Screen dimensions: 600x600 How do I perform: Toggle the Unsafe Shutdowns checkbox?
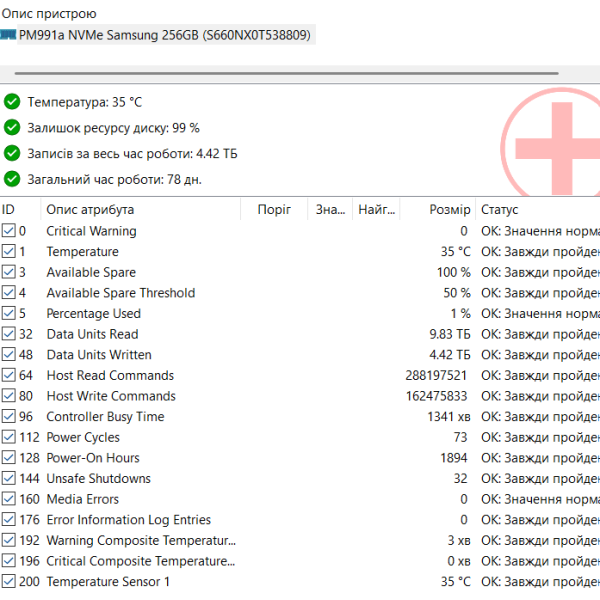pos(8,479)
